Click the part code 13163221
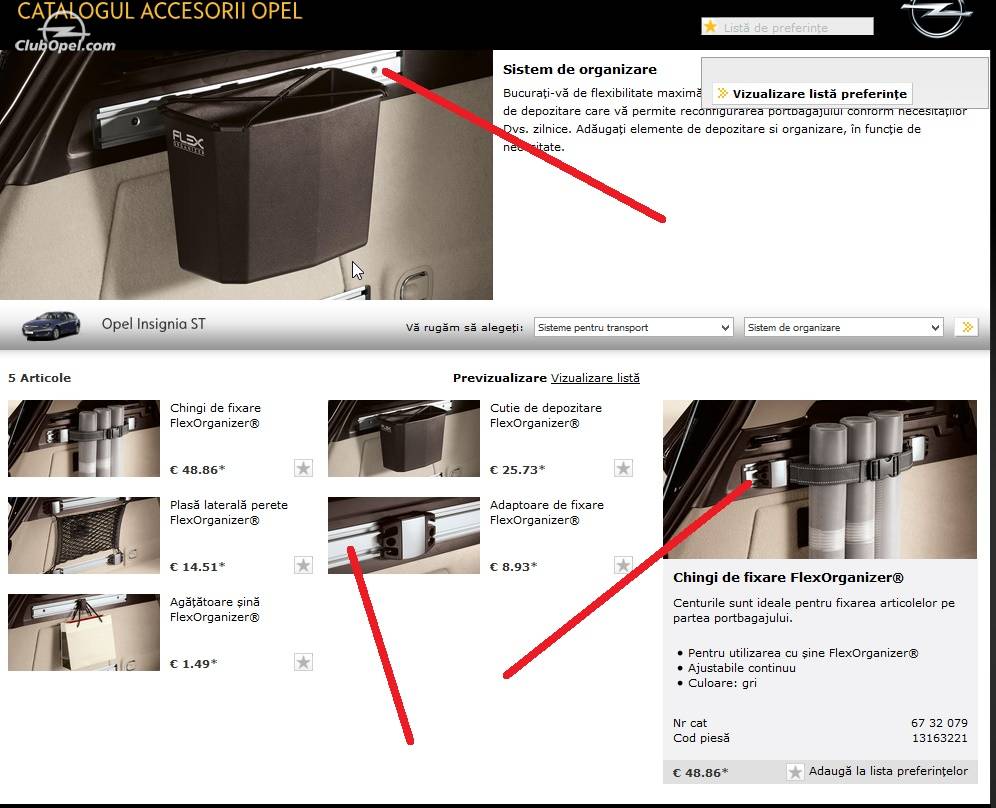This screenshot has width=996, height=808. (940, 738)
